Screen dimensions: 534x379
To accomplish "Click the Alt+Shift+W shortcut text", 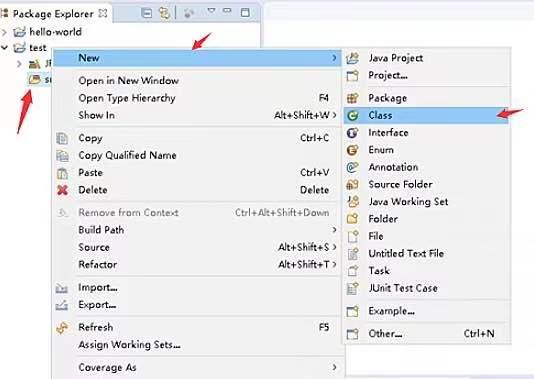I will point(302,115).
